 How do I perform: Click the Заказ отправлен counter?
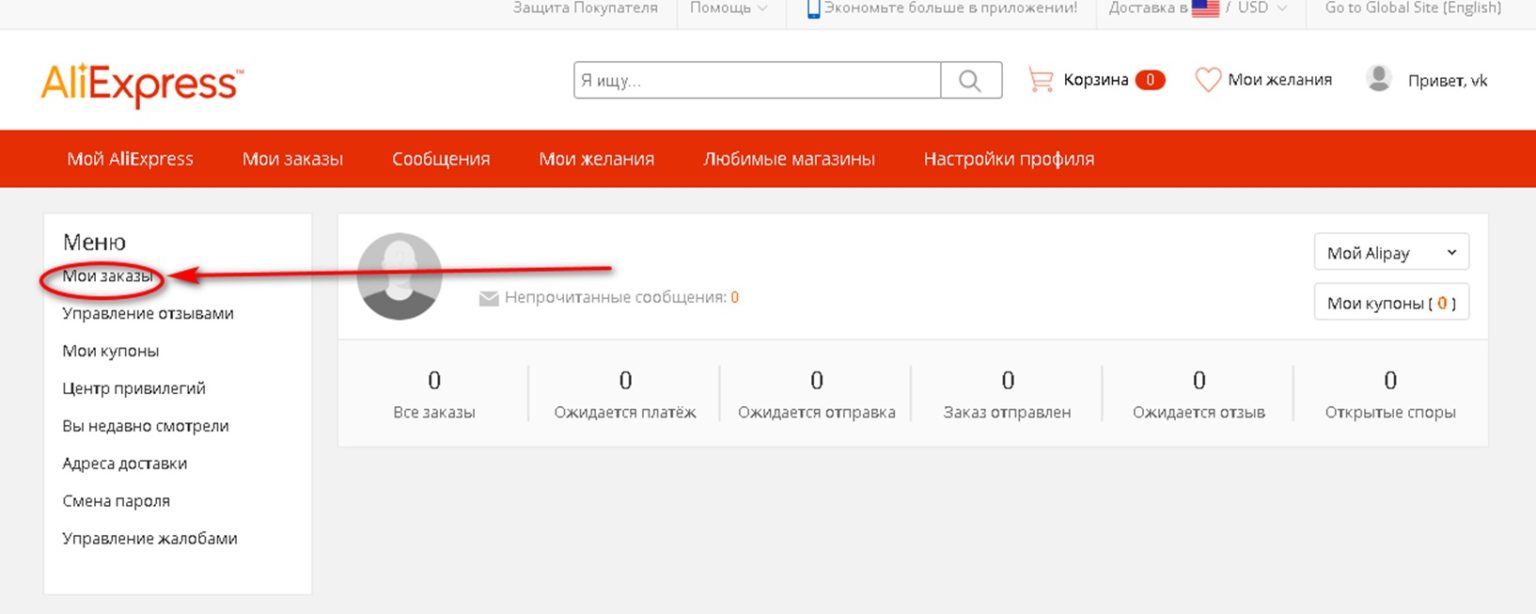click(1007, 395)
